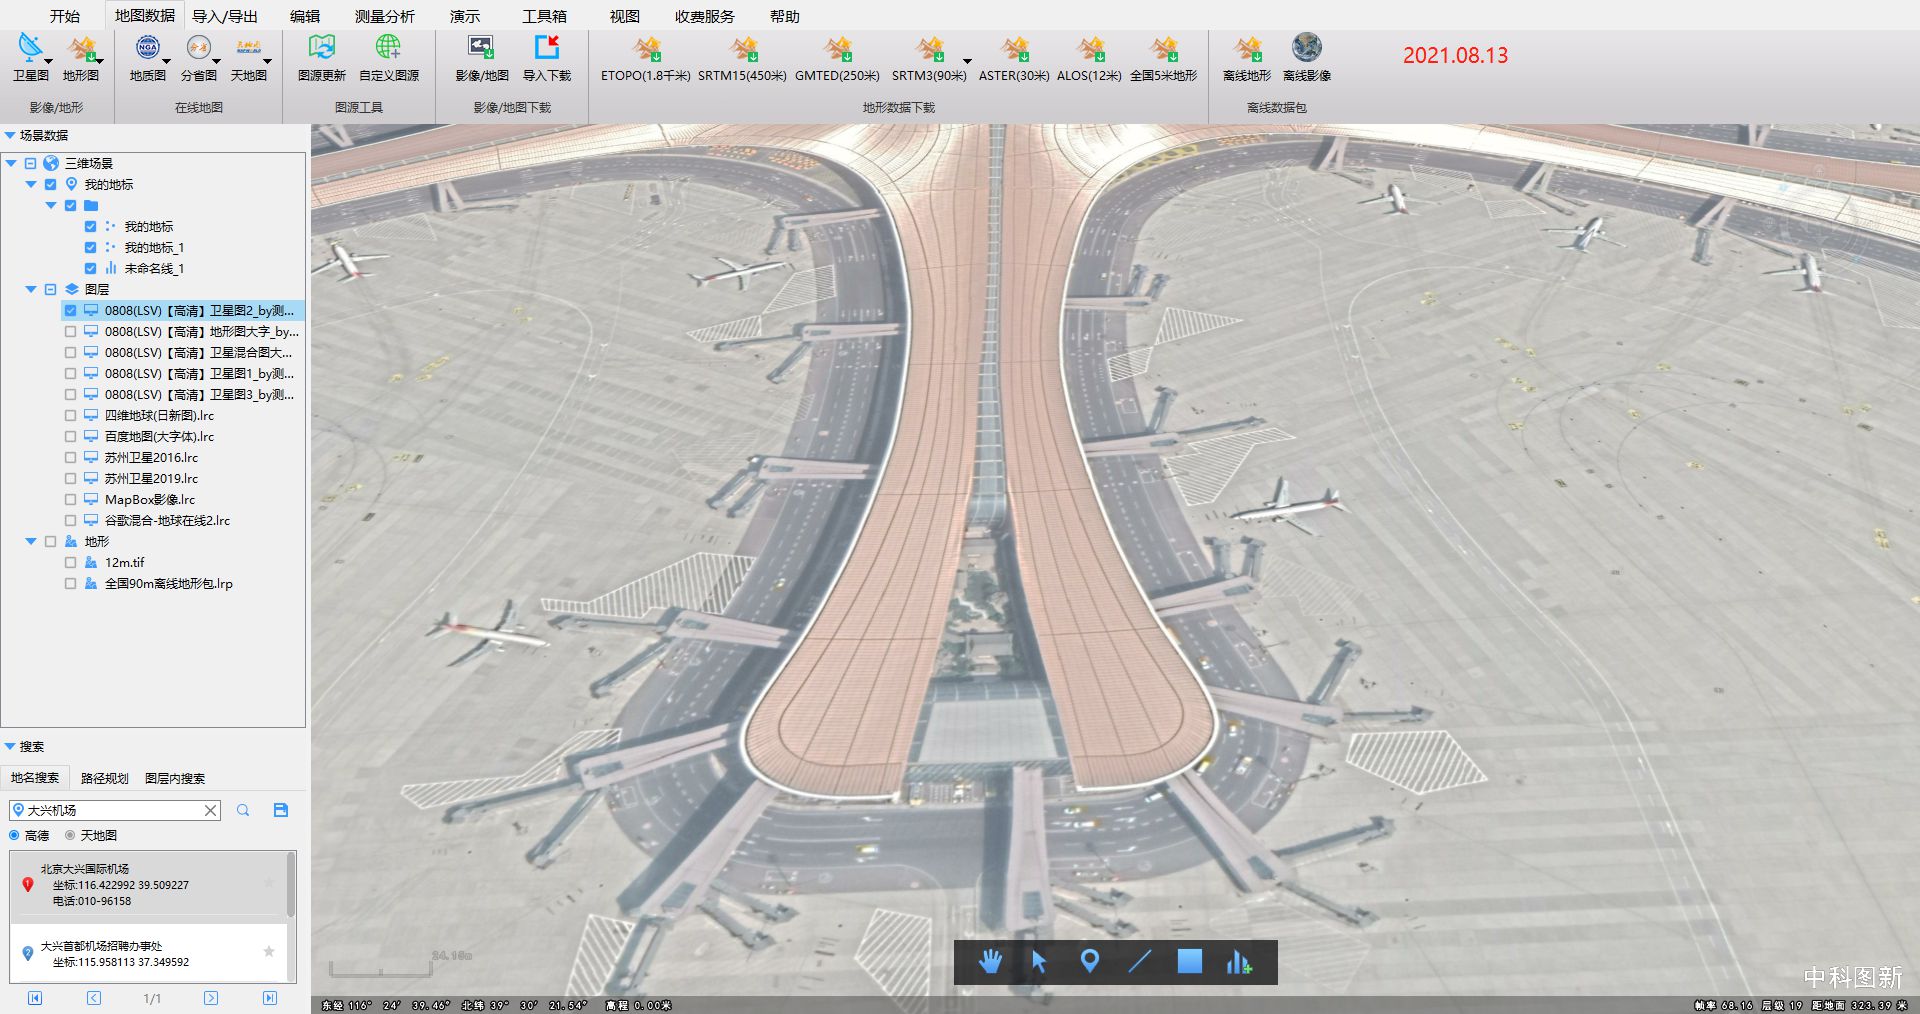Screen dimensions: 1920x1014
Task: Enable the 12m.tif terrain checkbox
Action: click(70, 562)
